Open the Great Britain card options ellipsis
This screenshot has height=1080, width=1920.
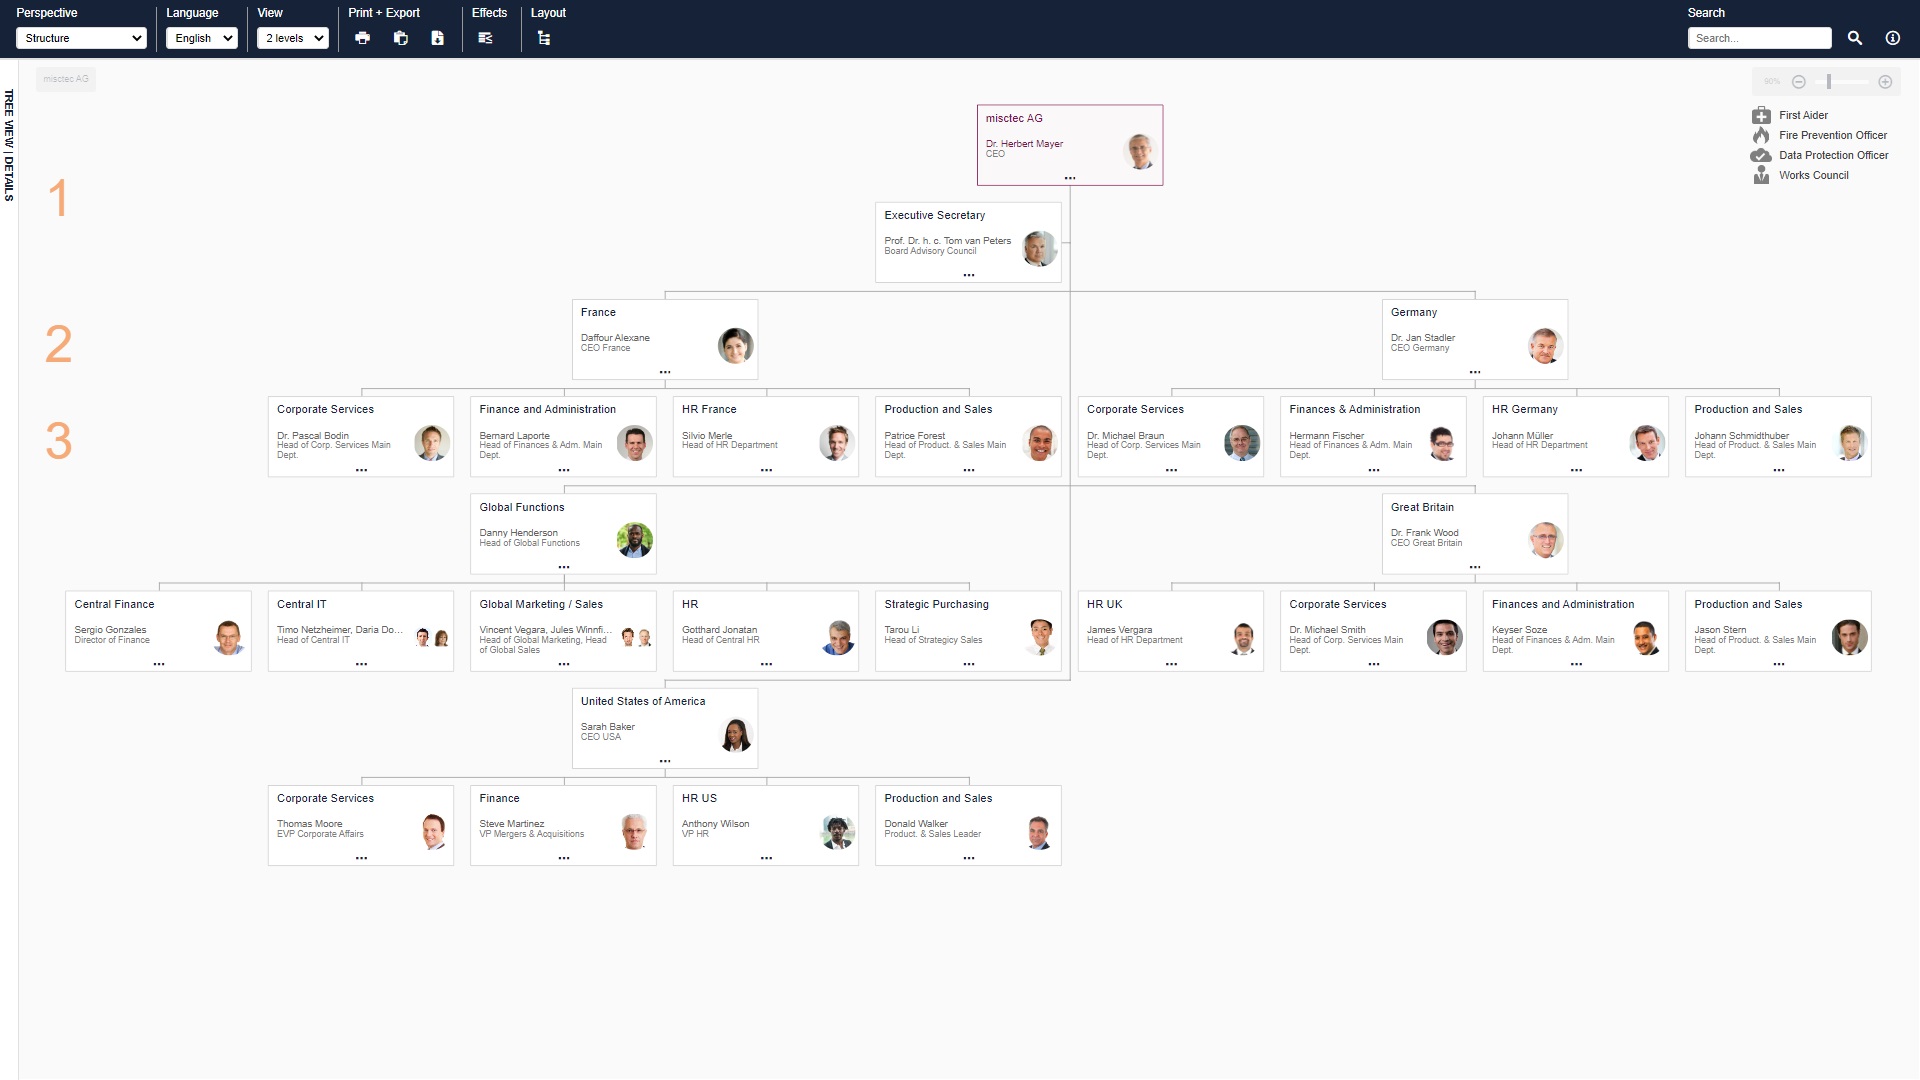click(1474, 567)
